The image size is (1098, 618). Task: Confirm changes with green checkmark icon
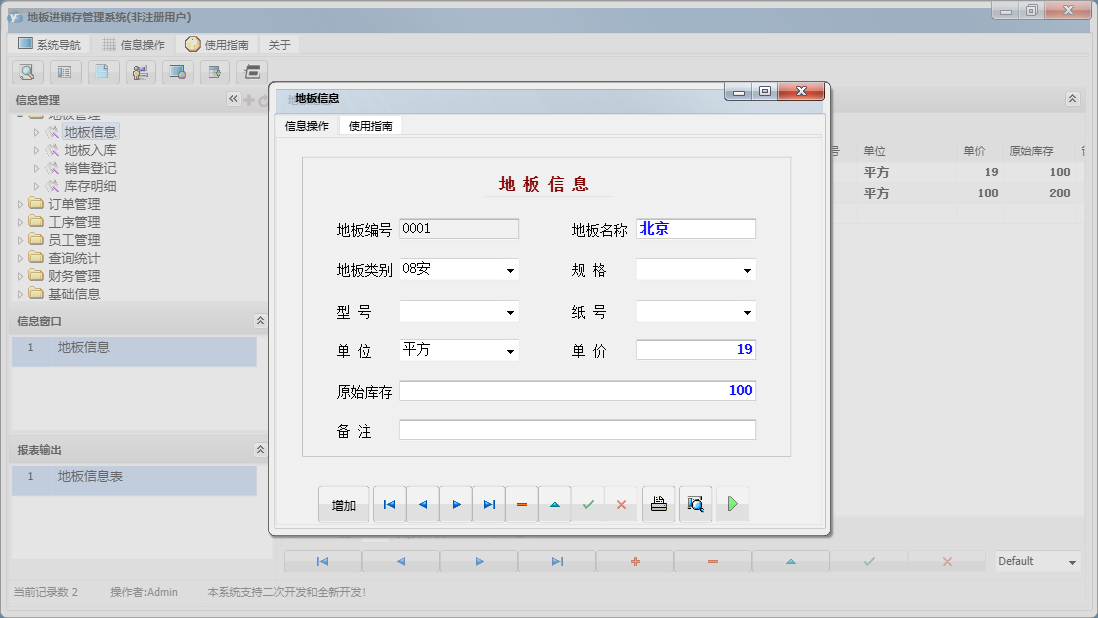coord(588,504)
